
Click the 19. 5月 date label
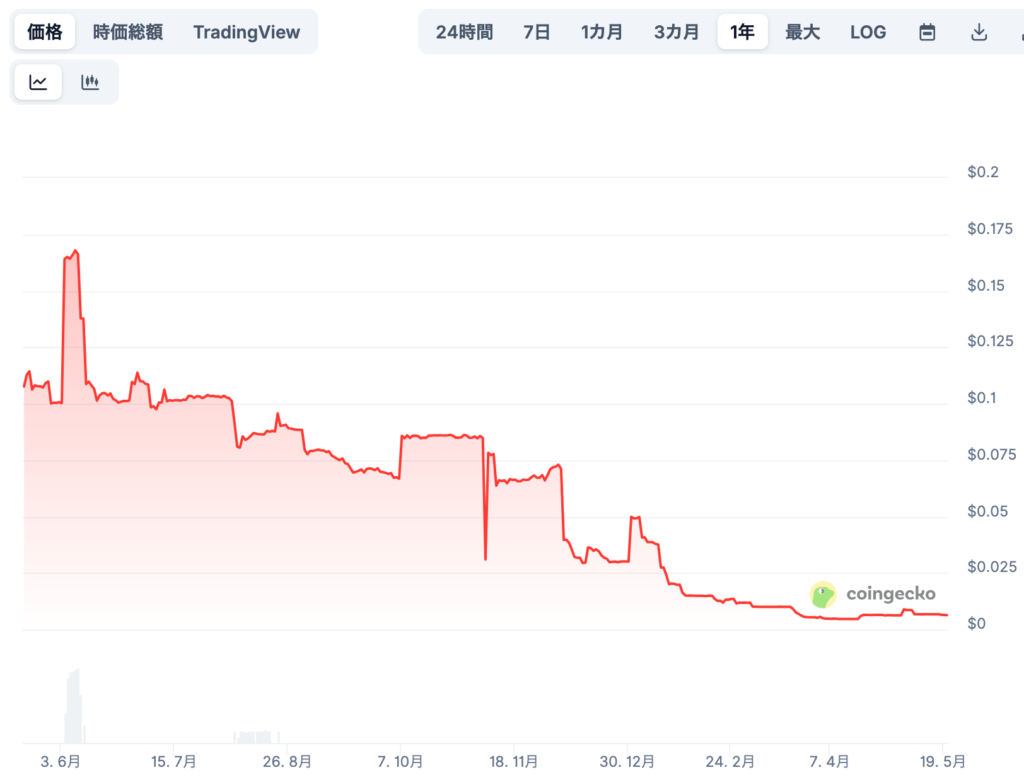coord(942,761)
